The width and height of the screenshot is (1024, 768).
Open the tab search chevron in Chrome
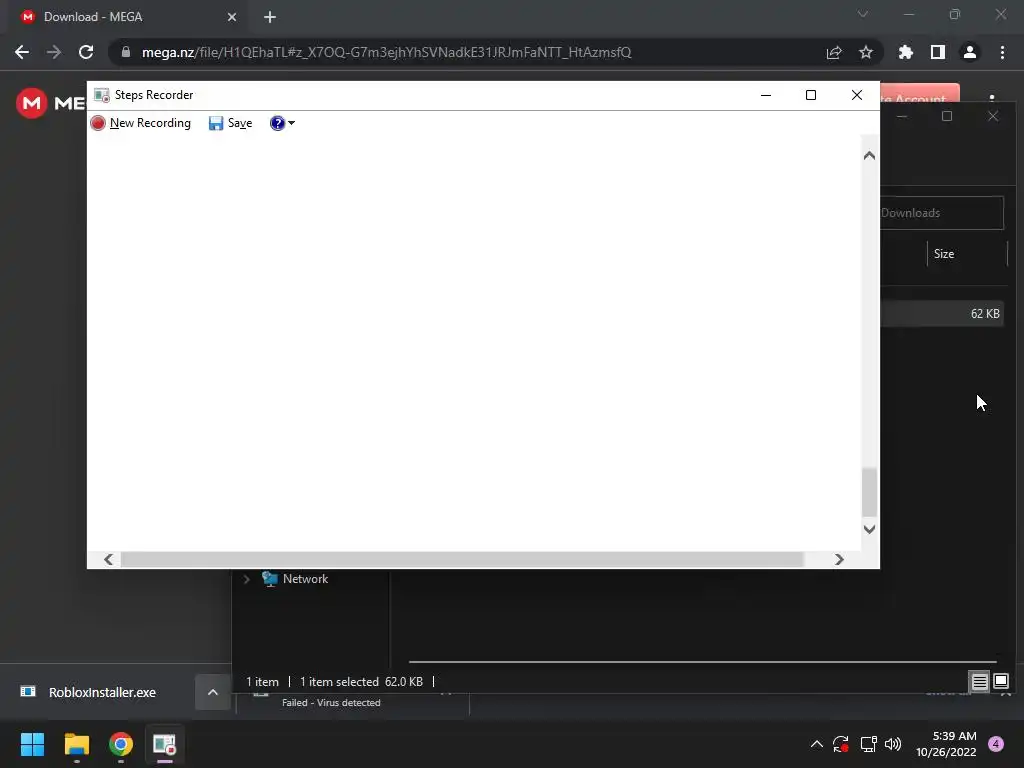pyautogui.click(x=863, y=14)
